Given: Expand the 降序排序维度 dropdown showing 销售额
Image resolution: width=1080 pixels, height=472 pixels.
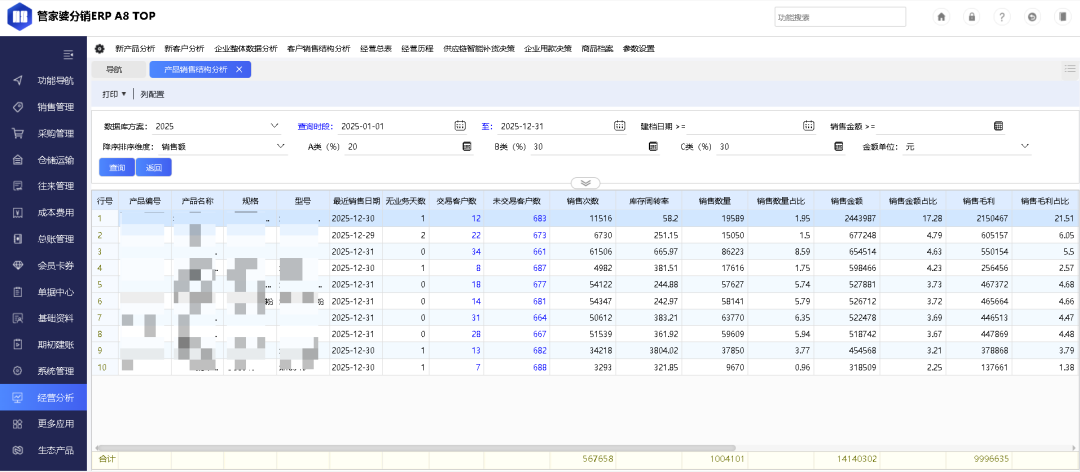Looking at the screenshot, I should tap(280, 146).
